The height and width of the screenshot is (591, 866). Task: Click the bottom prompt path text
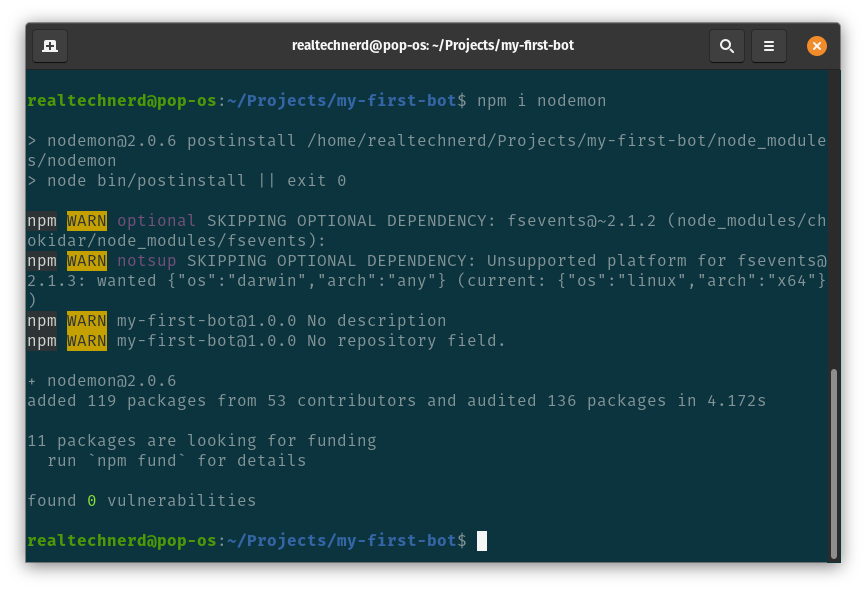[x=342, y=540]
